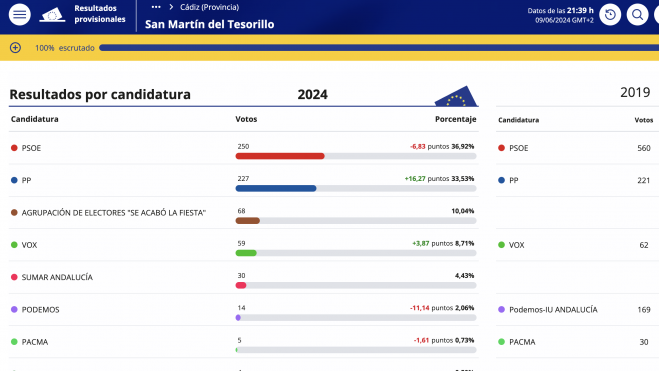Select the 2019 results heading
Image resolution: width=659 pixels, height=371 pixels.
(x=635, y=92)
